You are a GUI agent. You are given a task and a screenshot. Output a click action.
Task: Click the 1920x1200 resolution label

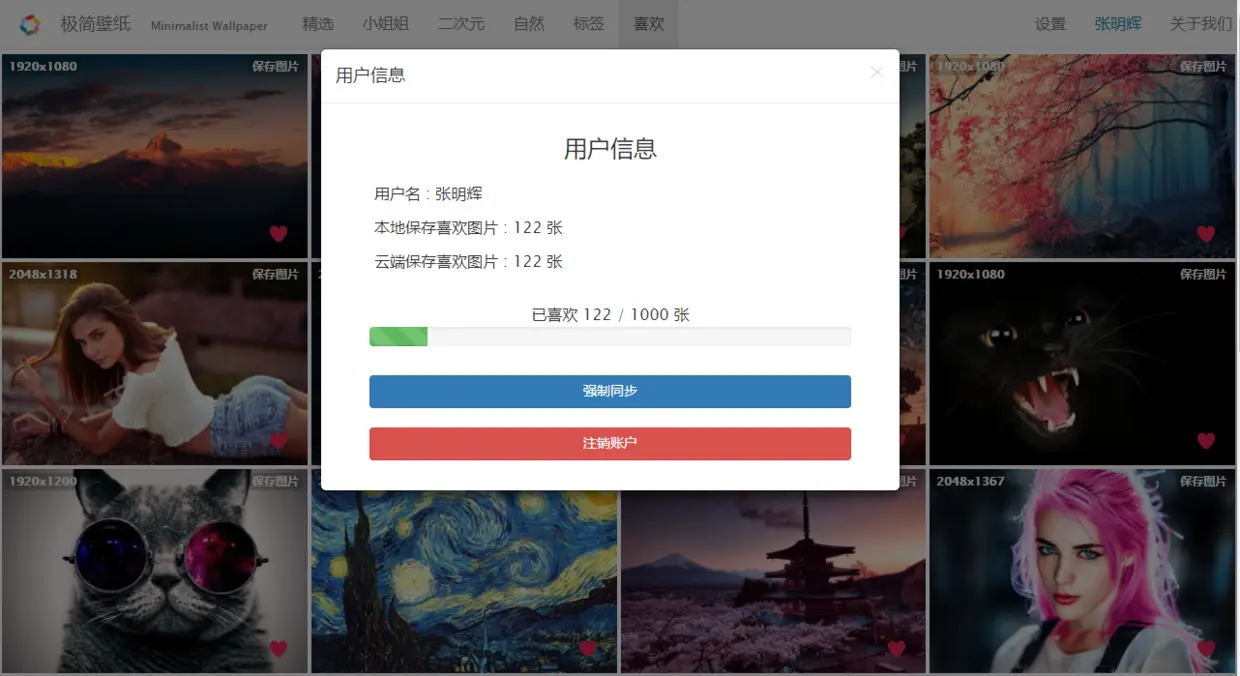[43, 481]
